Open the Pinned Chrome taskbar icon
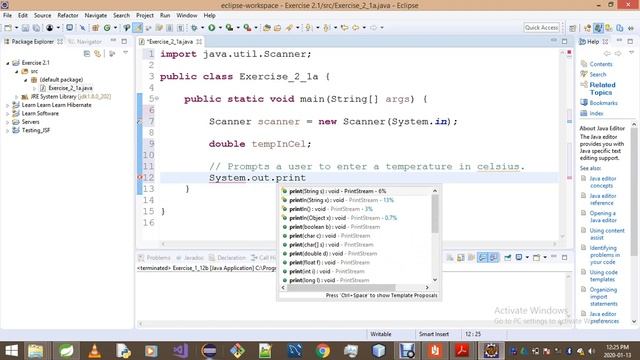The height and width of the screenshot is (360, 640). tap(322, 351)
